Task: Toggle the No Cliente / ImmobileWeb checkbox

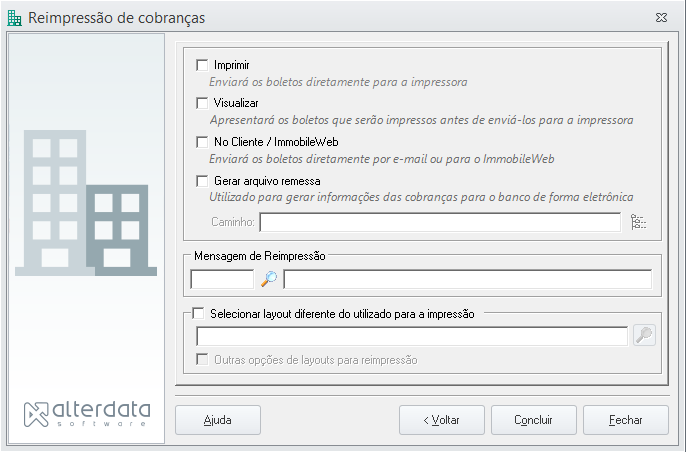Action: 202,142
